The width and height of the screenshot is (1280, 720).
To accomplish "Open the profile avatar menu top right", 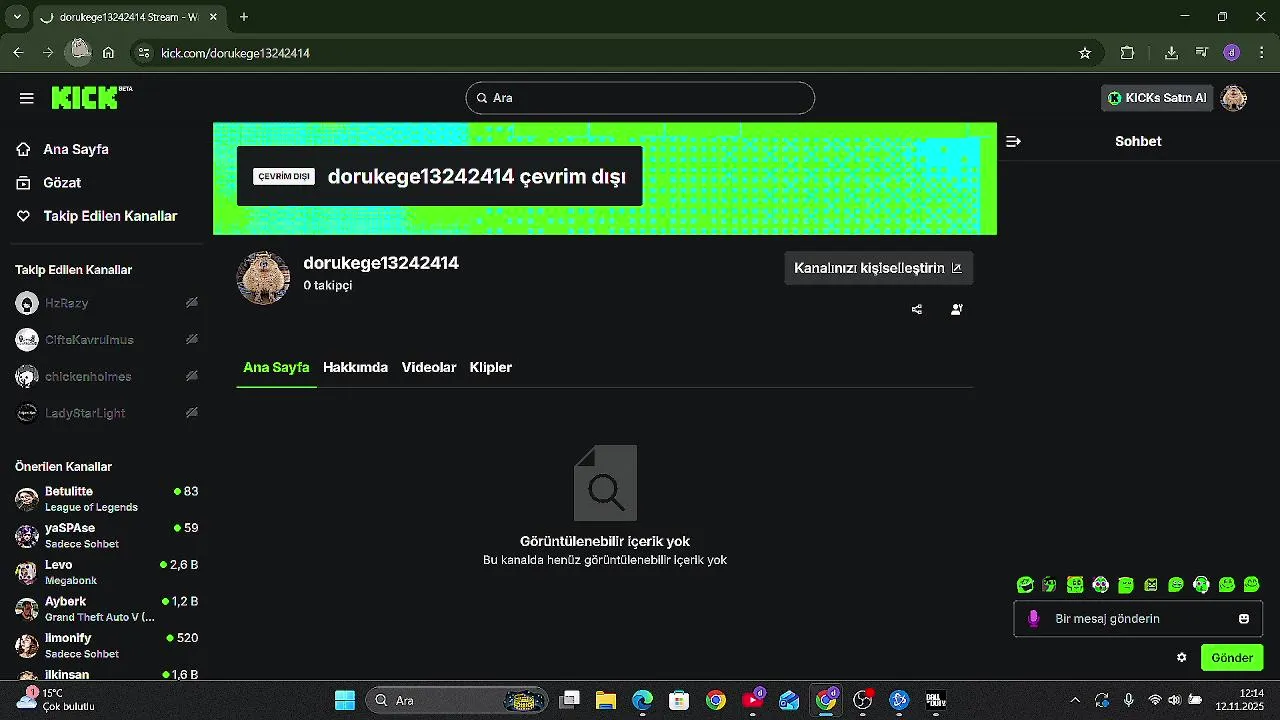I will [x=1234, y=98].
